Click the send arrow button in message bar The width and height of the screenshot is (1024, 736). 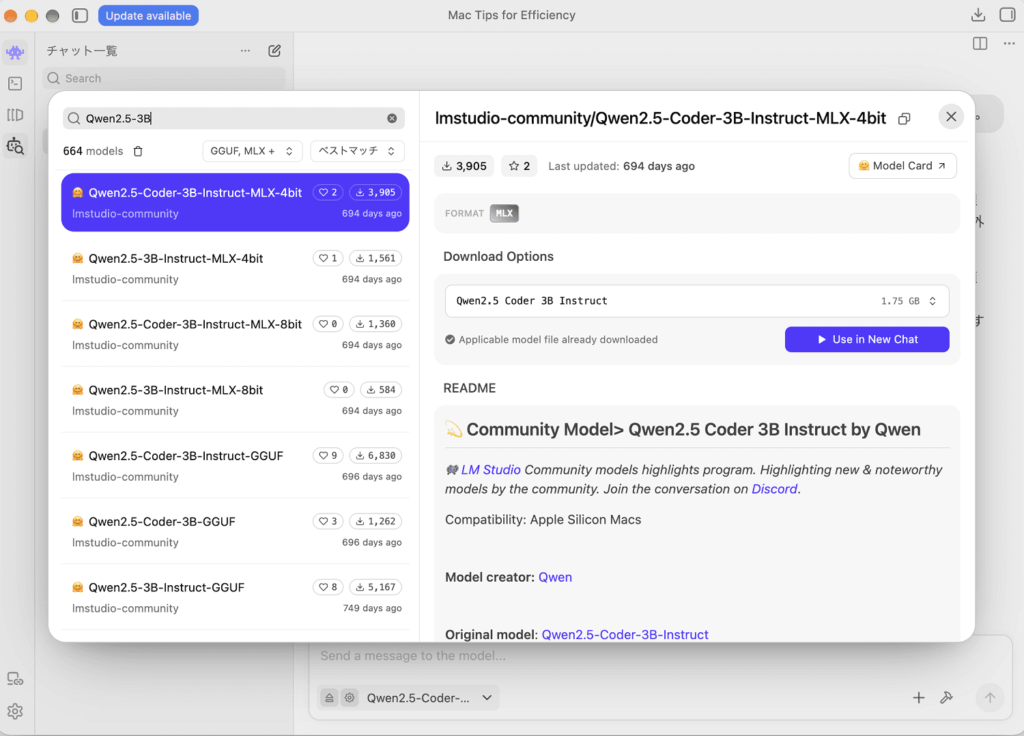989,697
